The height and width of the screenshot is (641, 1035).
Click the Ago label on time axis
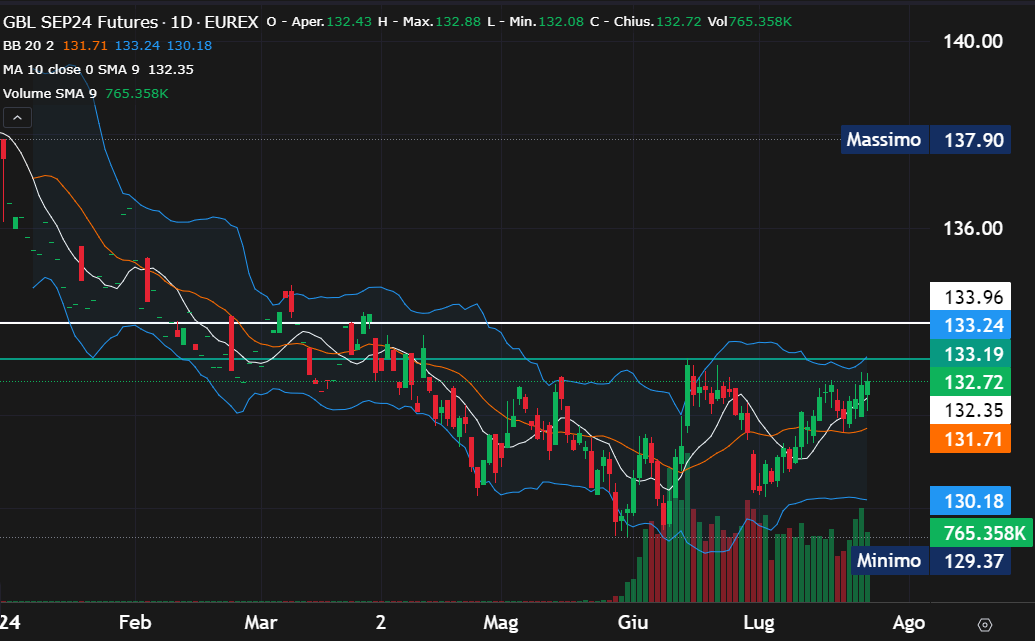click(907, 623)
